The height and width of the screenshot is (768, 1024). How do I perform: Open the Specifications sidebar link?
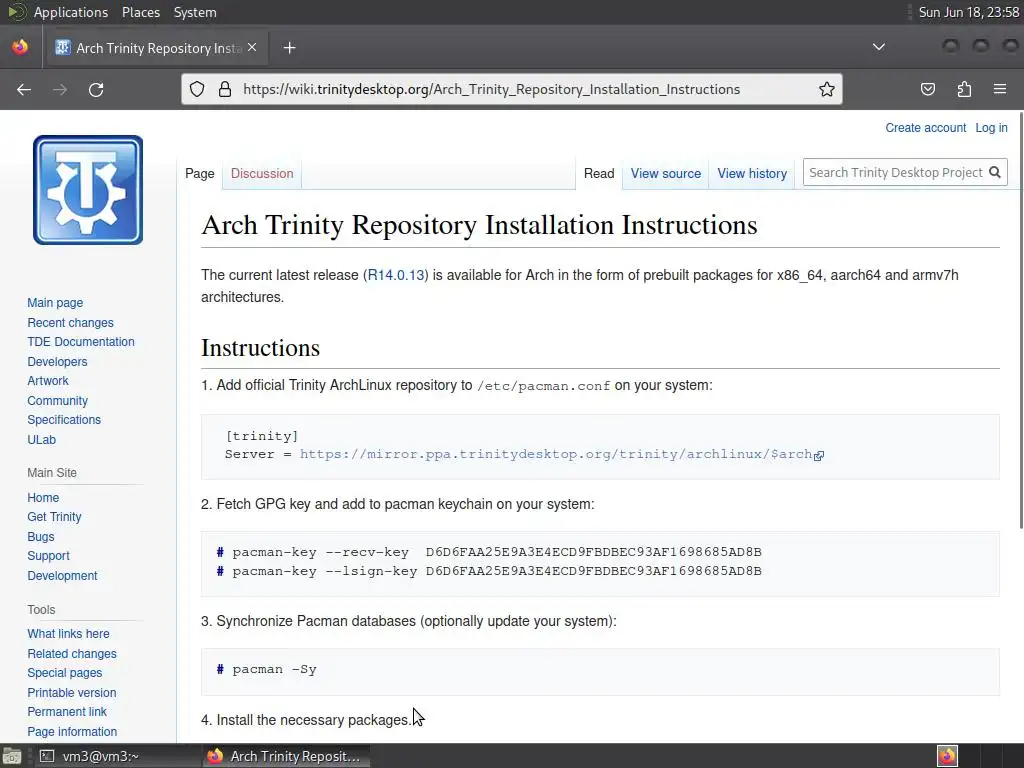click(64, 420)
